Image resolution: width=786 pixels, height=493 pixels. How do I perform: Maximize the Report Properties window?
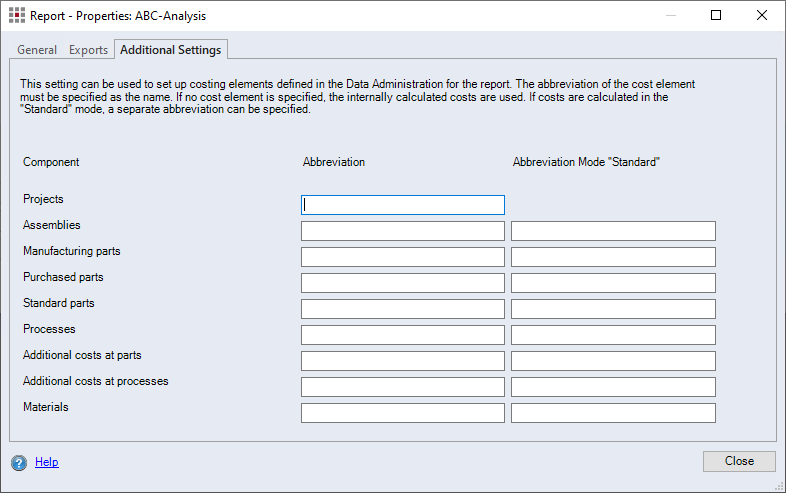[x=716, y=16]
